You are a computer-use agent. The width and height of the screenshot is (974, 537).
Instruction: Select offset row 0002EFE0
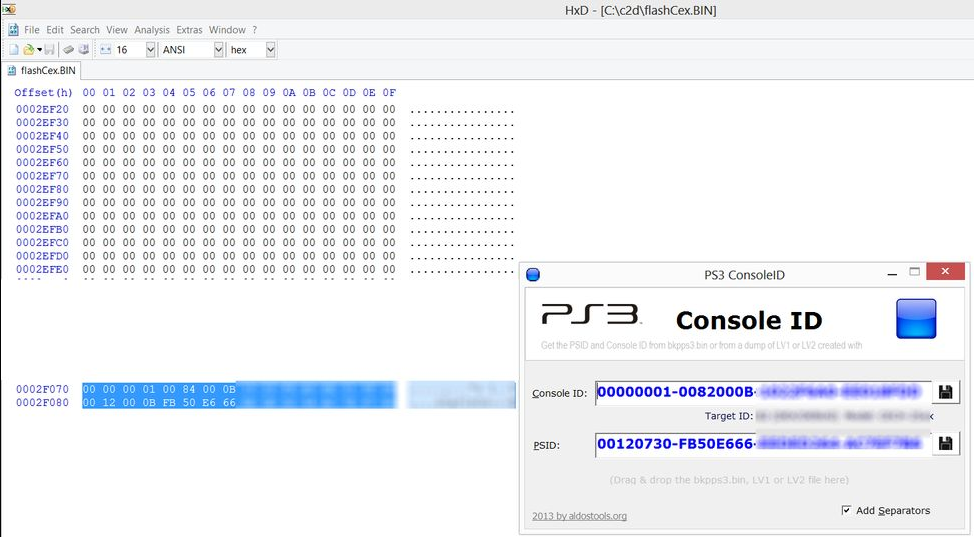pos(42,269)
